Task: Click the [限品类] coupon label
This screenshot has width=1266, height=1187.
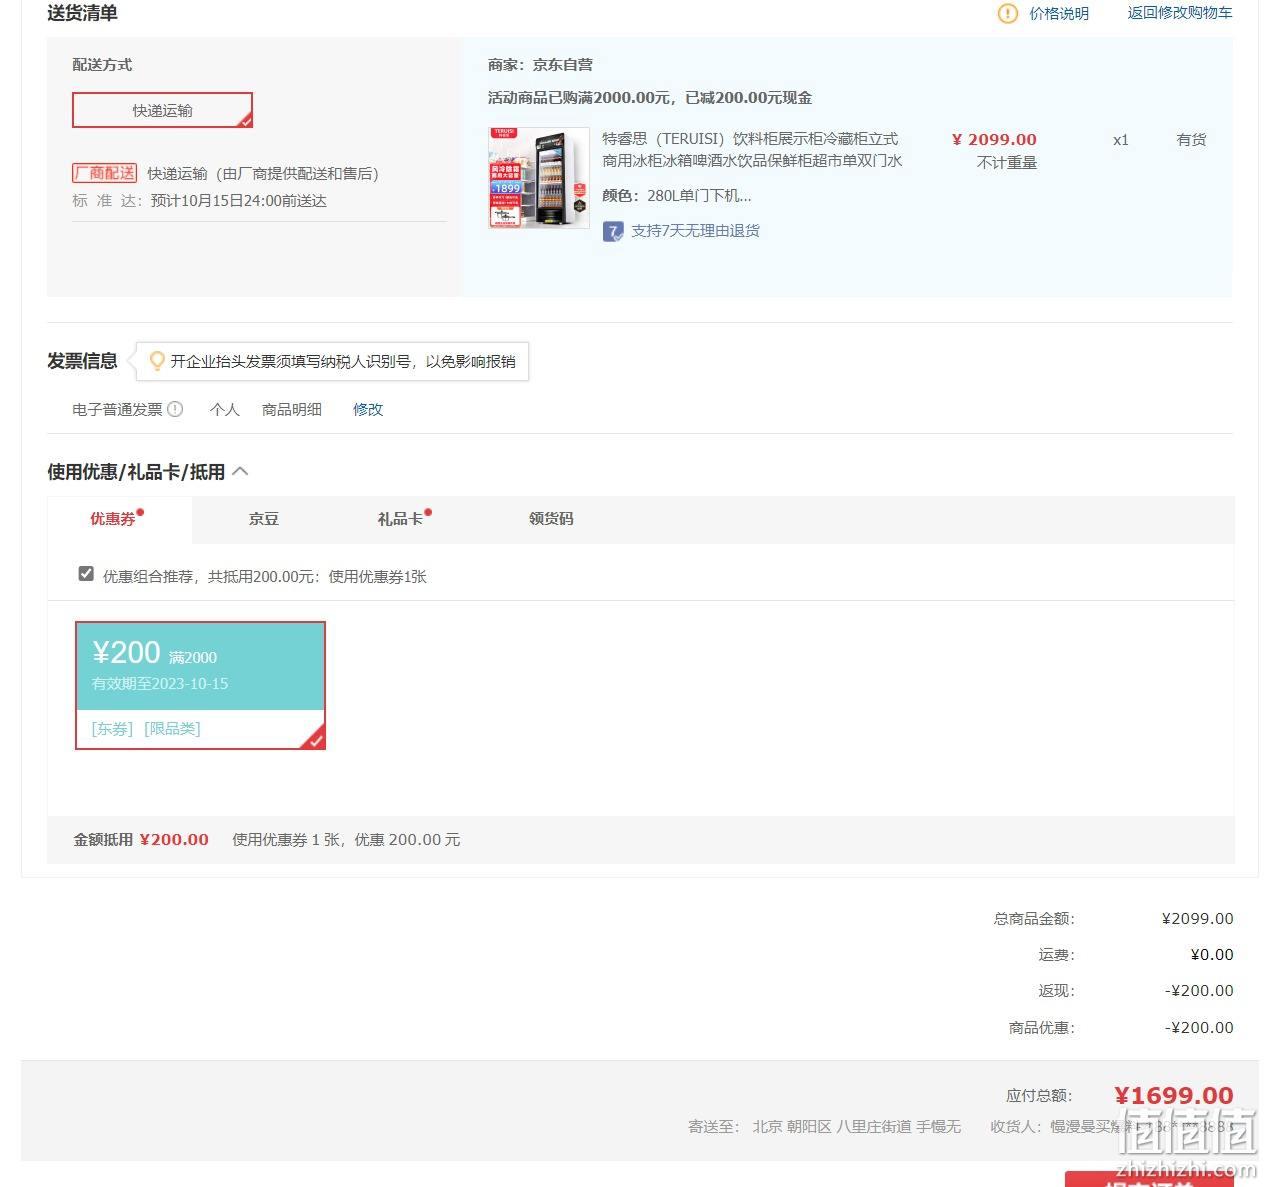Action: 172,729
